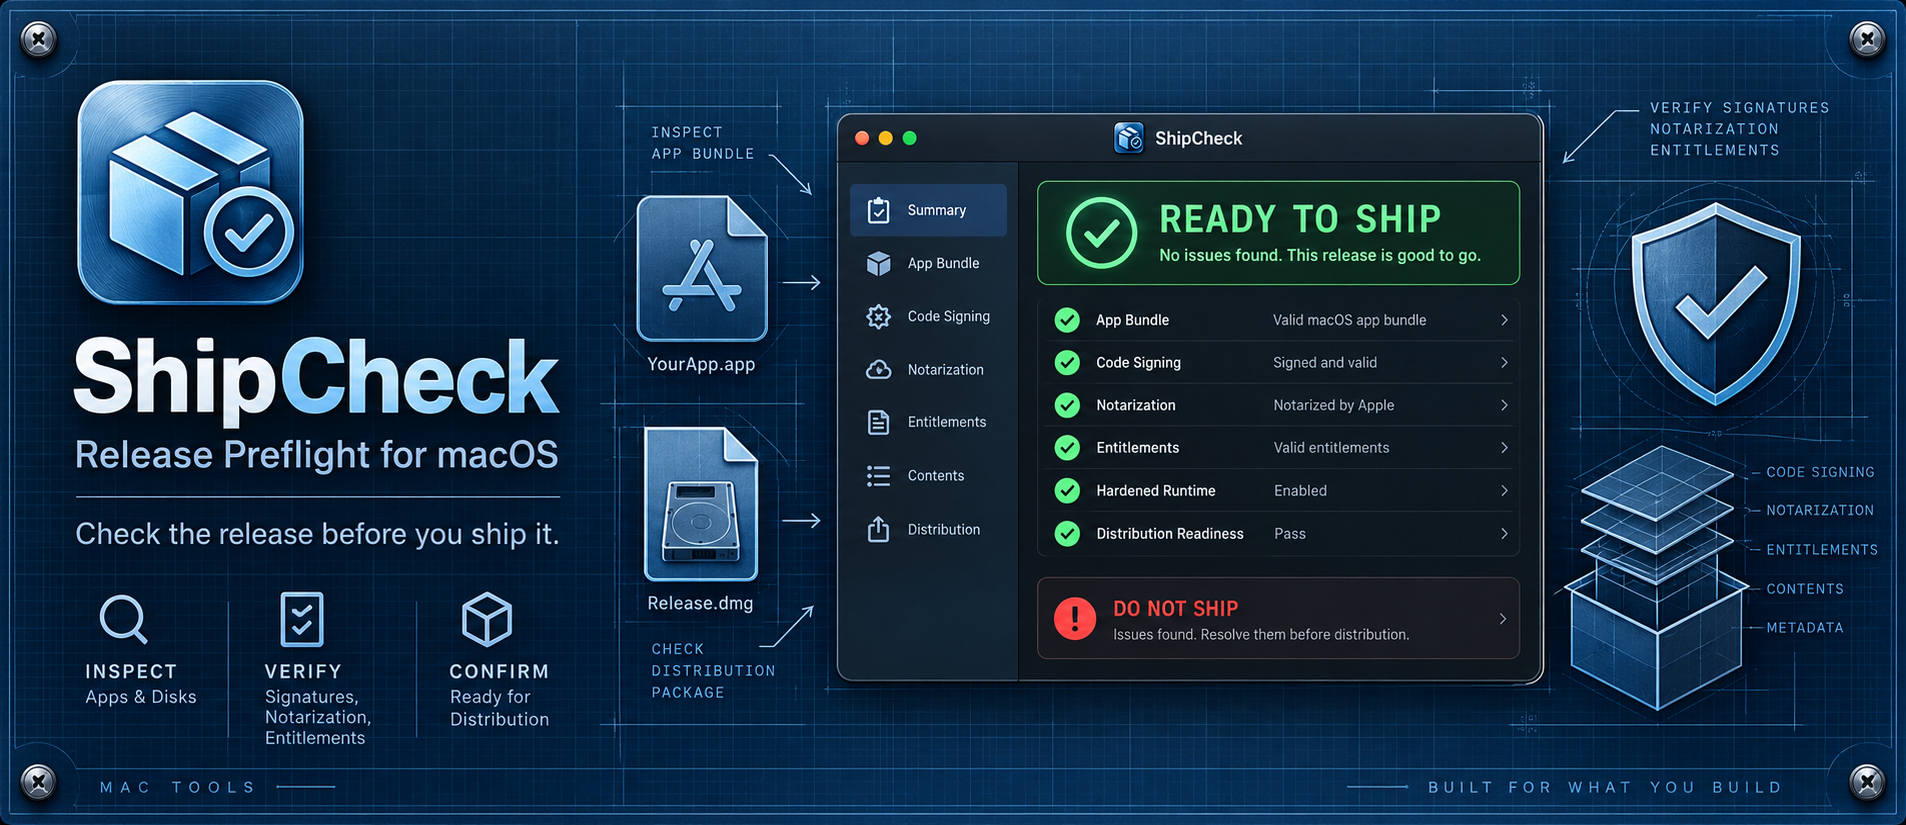
Task: Click the green check beside Hardened Runtime row
Action: tap(1067, 491)
